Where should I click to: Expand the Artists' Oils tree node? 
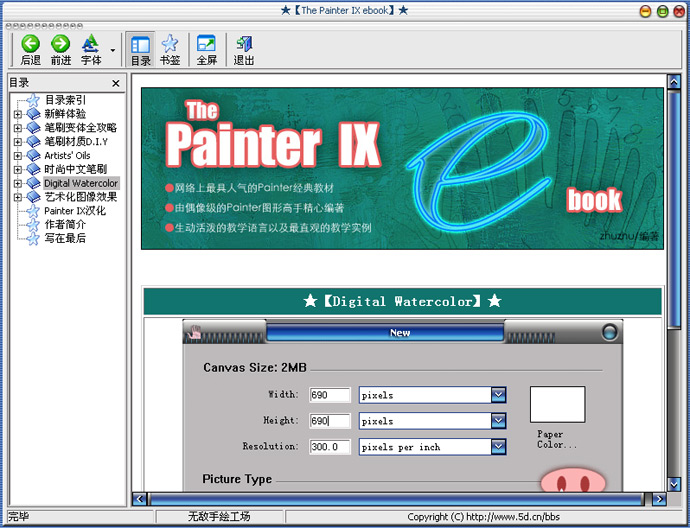(18, 156)
